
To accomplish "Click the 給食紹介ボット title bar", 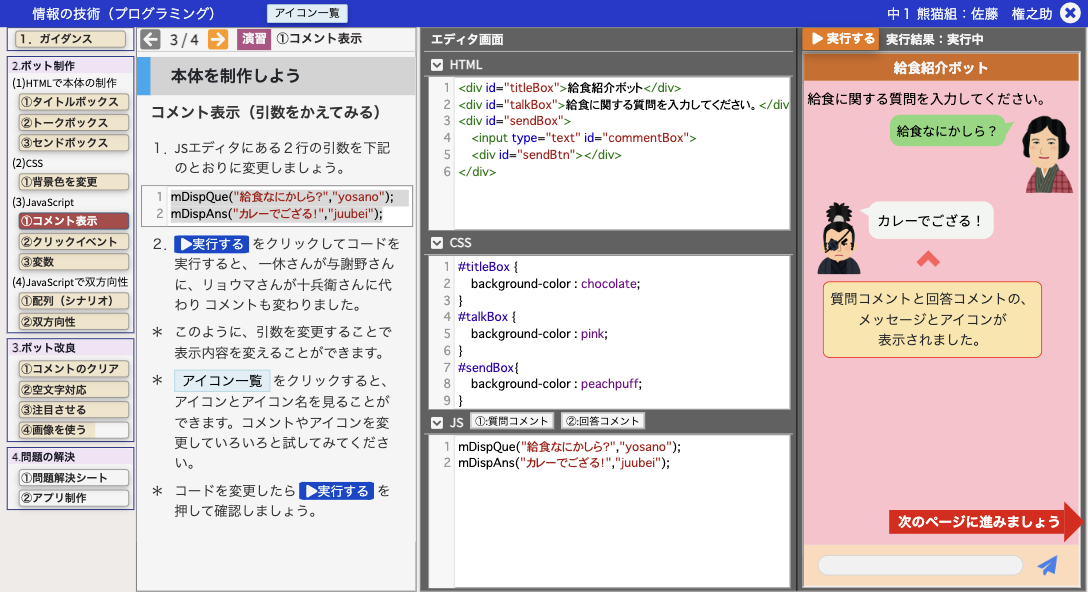I will pyautogui.click(x=941, y=68).
